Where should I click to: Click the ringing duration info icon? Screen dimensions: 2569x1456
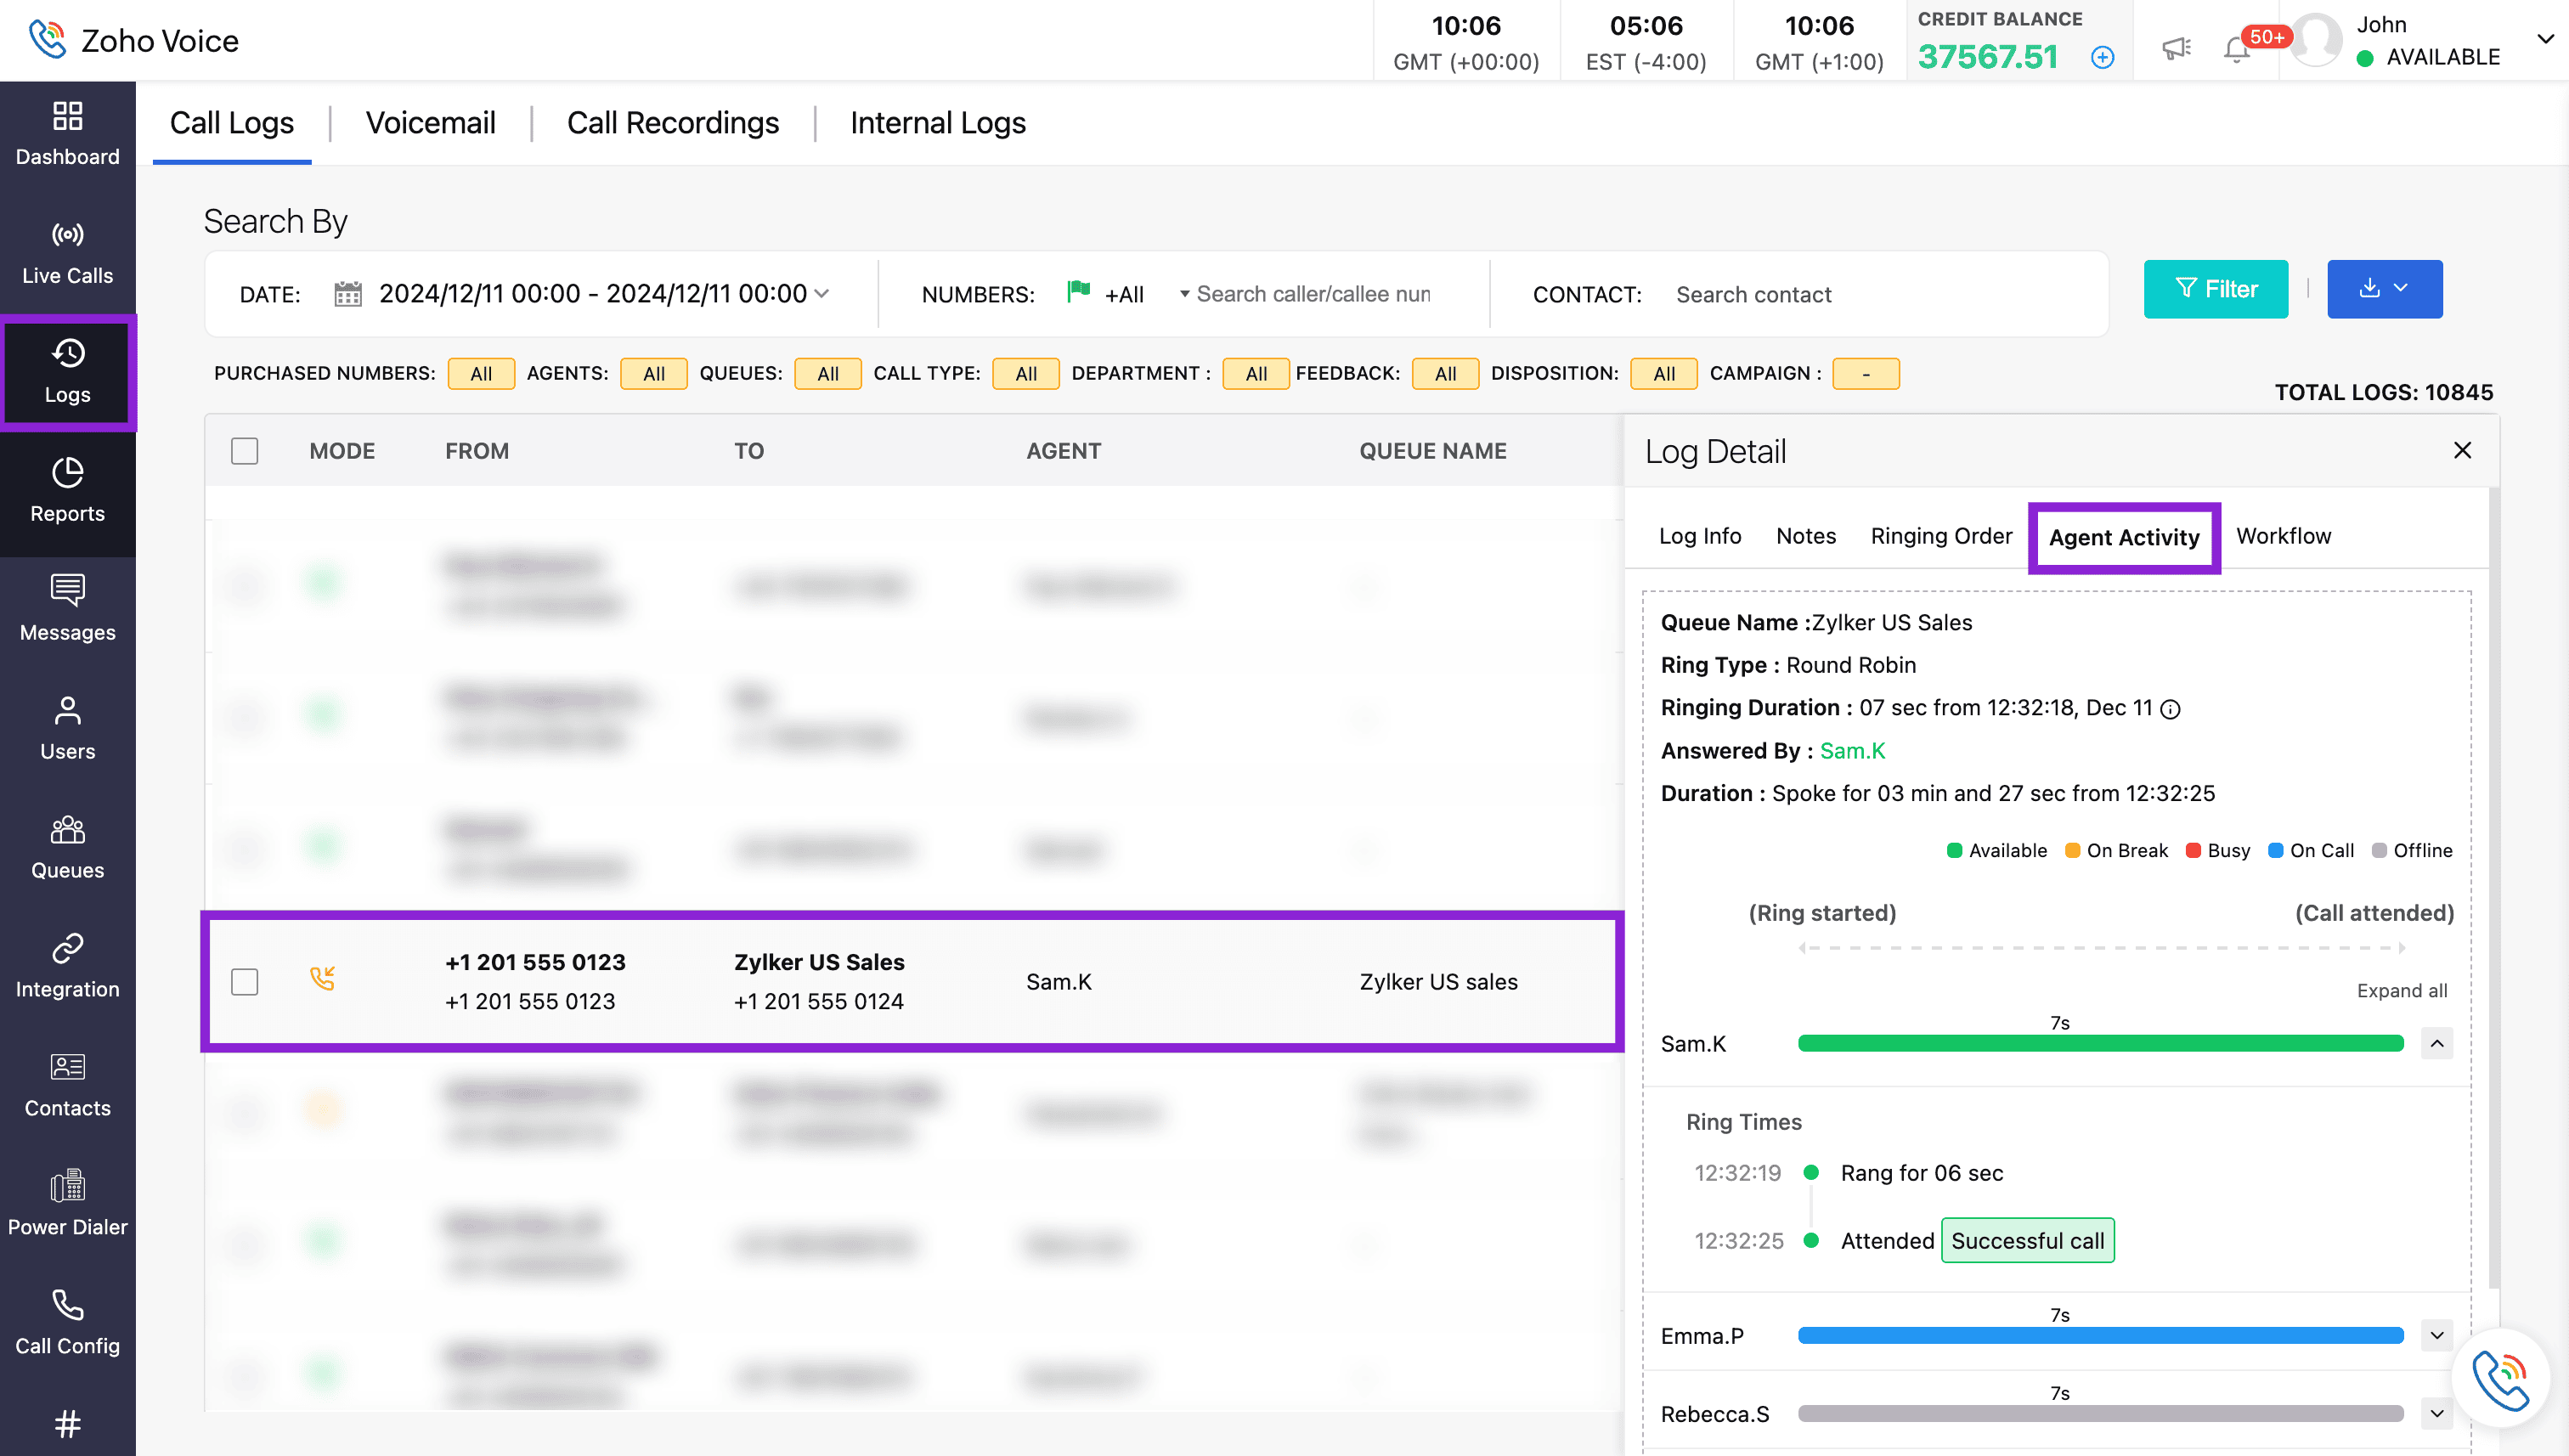tap(2170, 709)
